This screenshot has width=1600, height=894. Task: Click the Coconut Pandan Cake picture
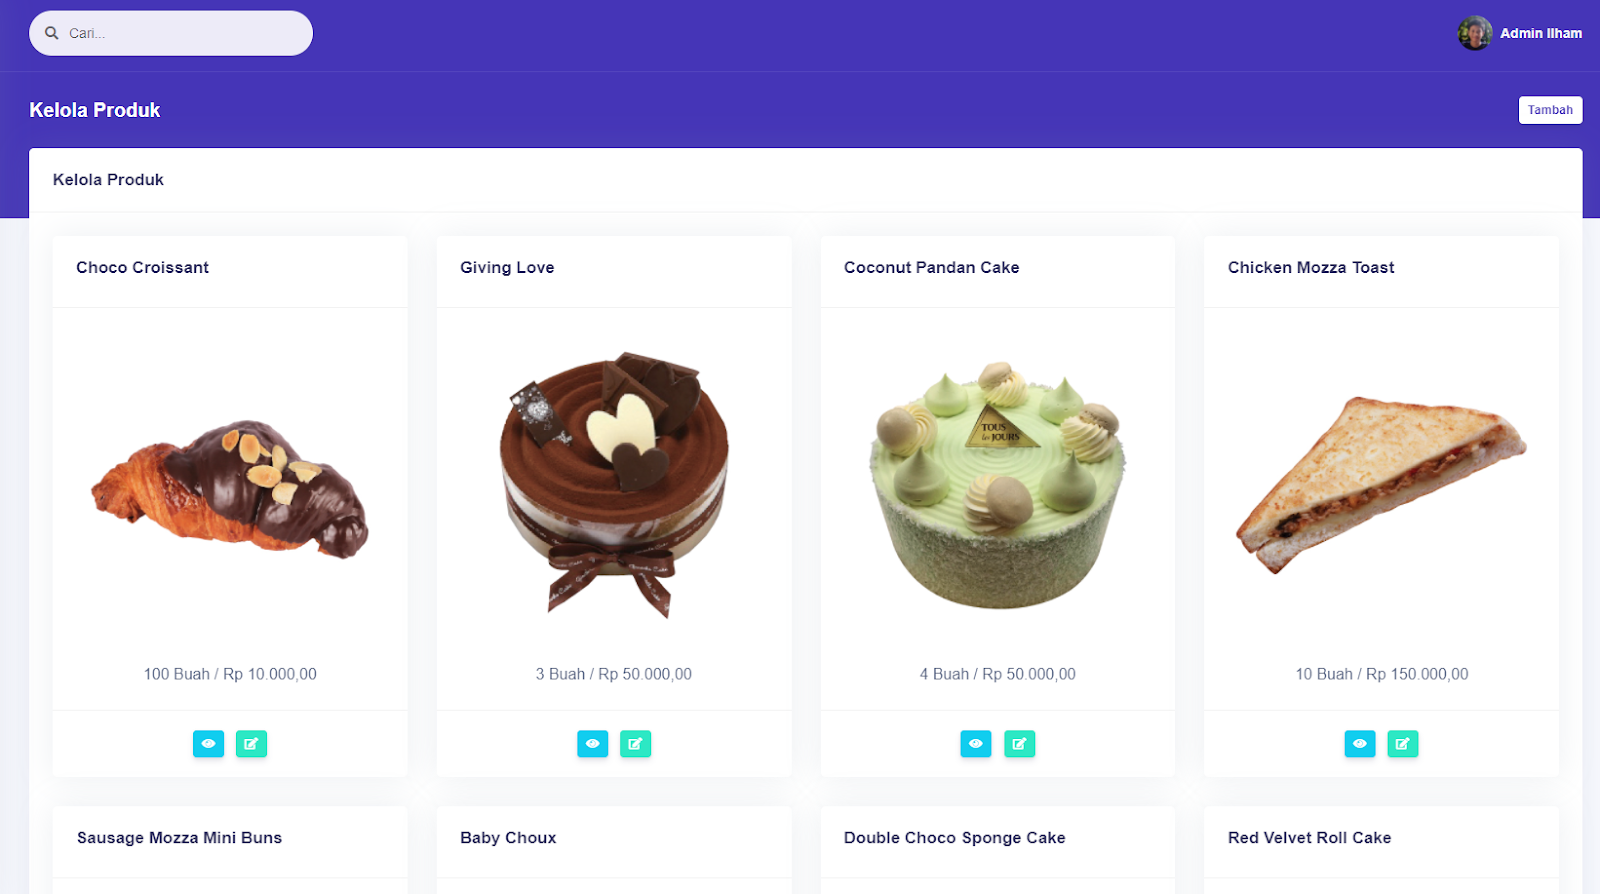(998, 486)
